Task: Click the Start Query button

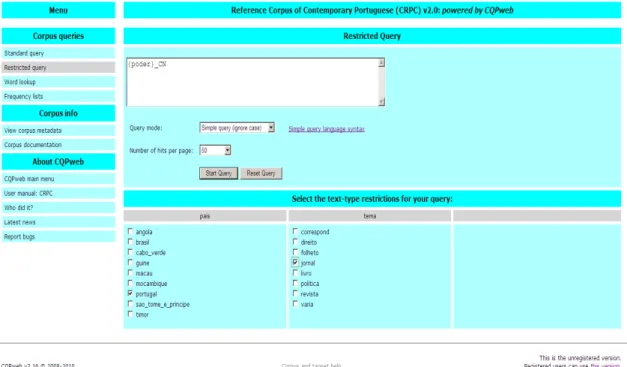Action: [x=218, y=173]
